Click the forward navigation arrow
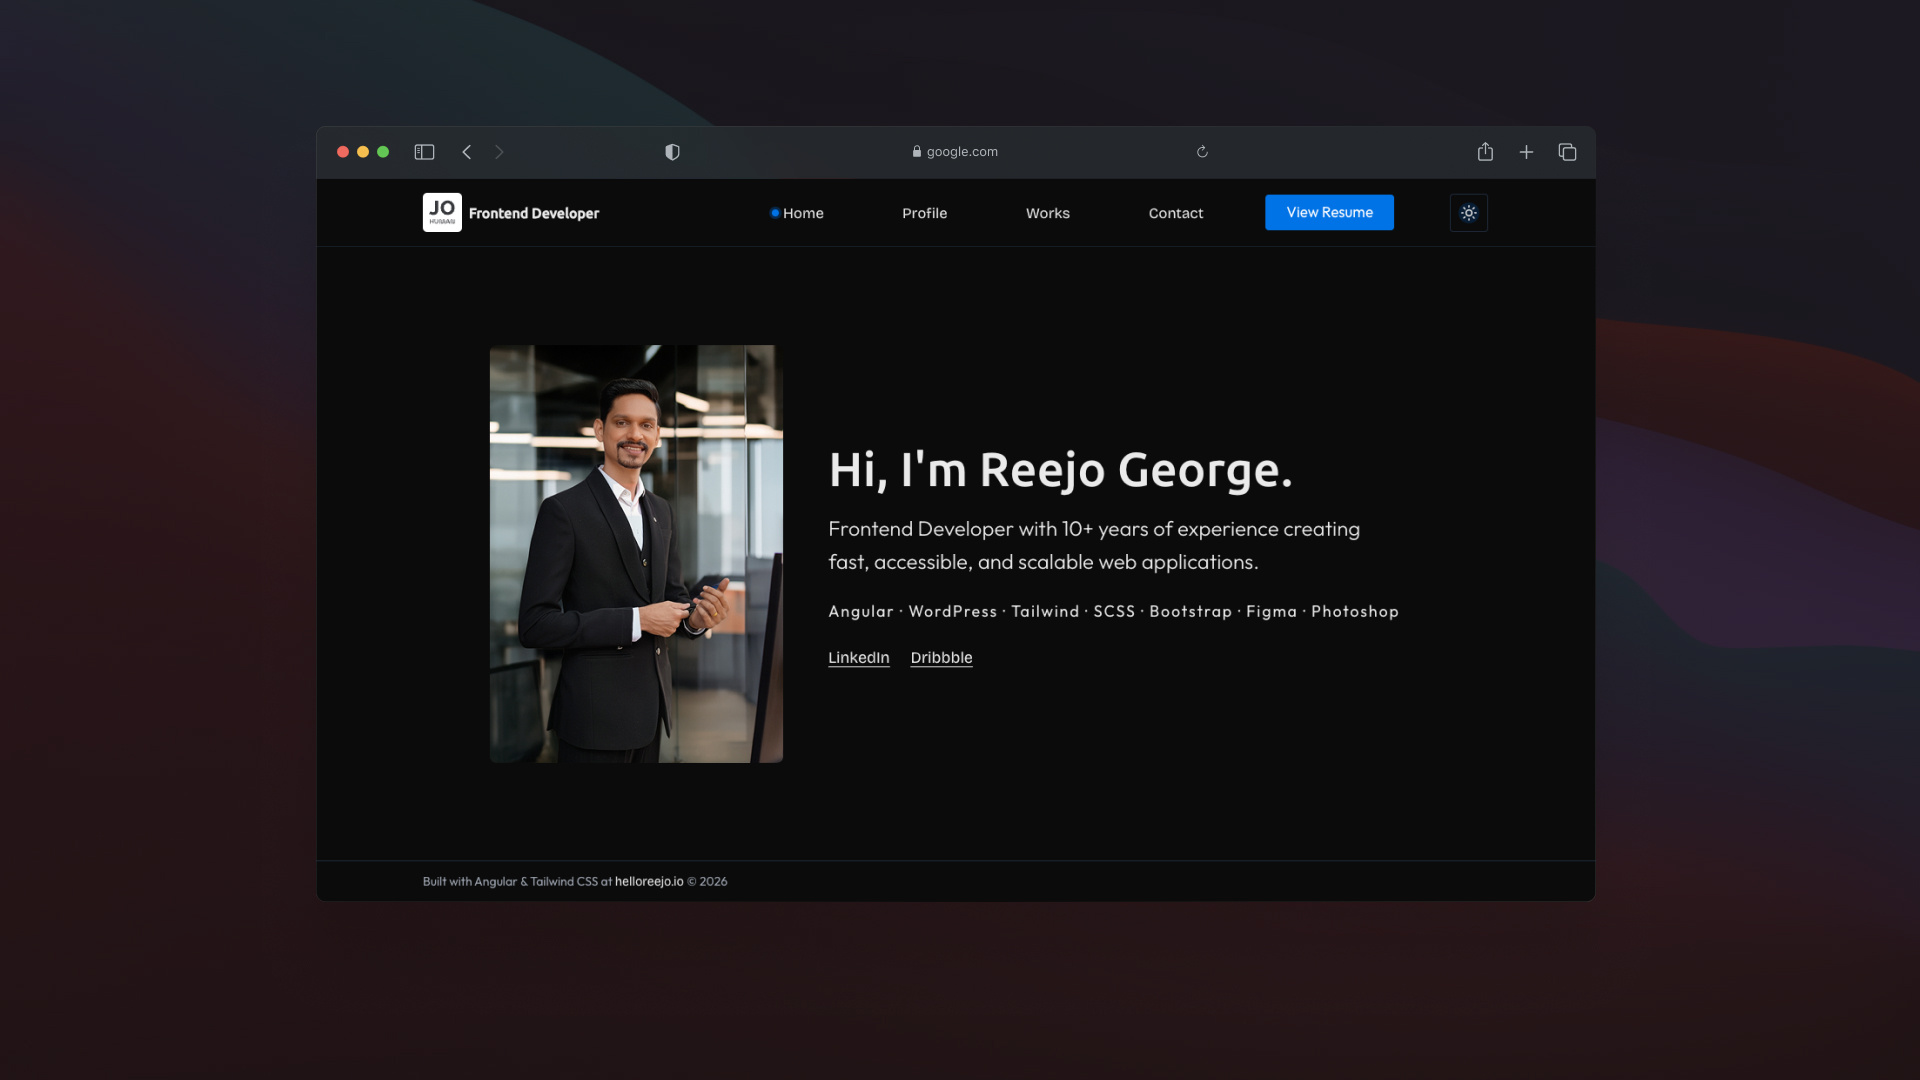The height and width of the screenshot is (1080, 1920). tap(499, 151)
